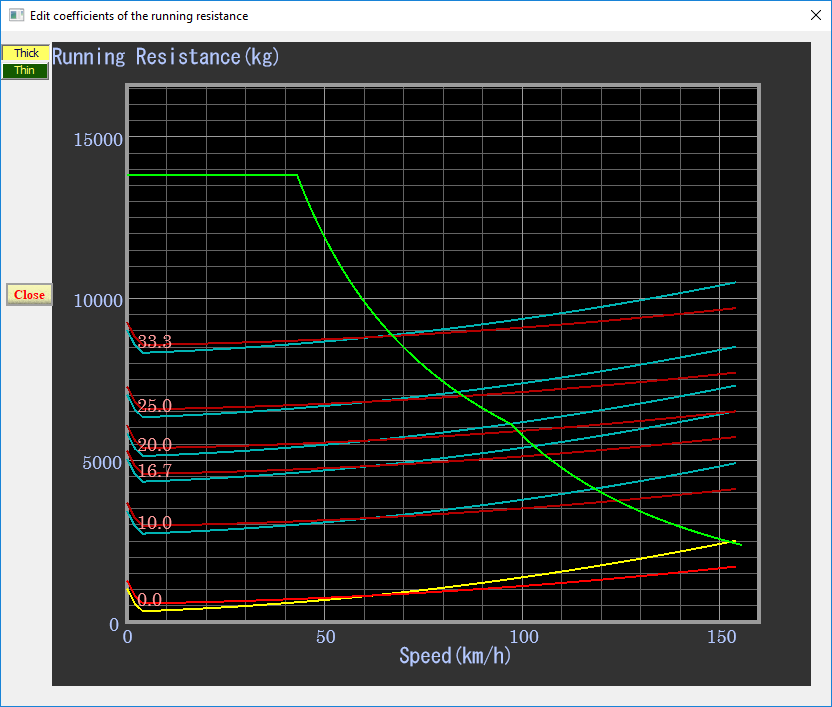Click the 100 speed axis value

tap(524, 637)
